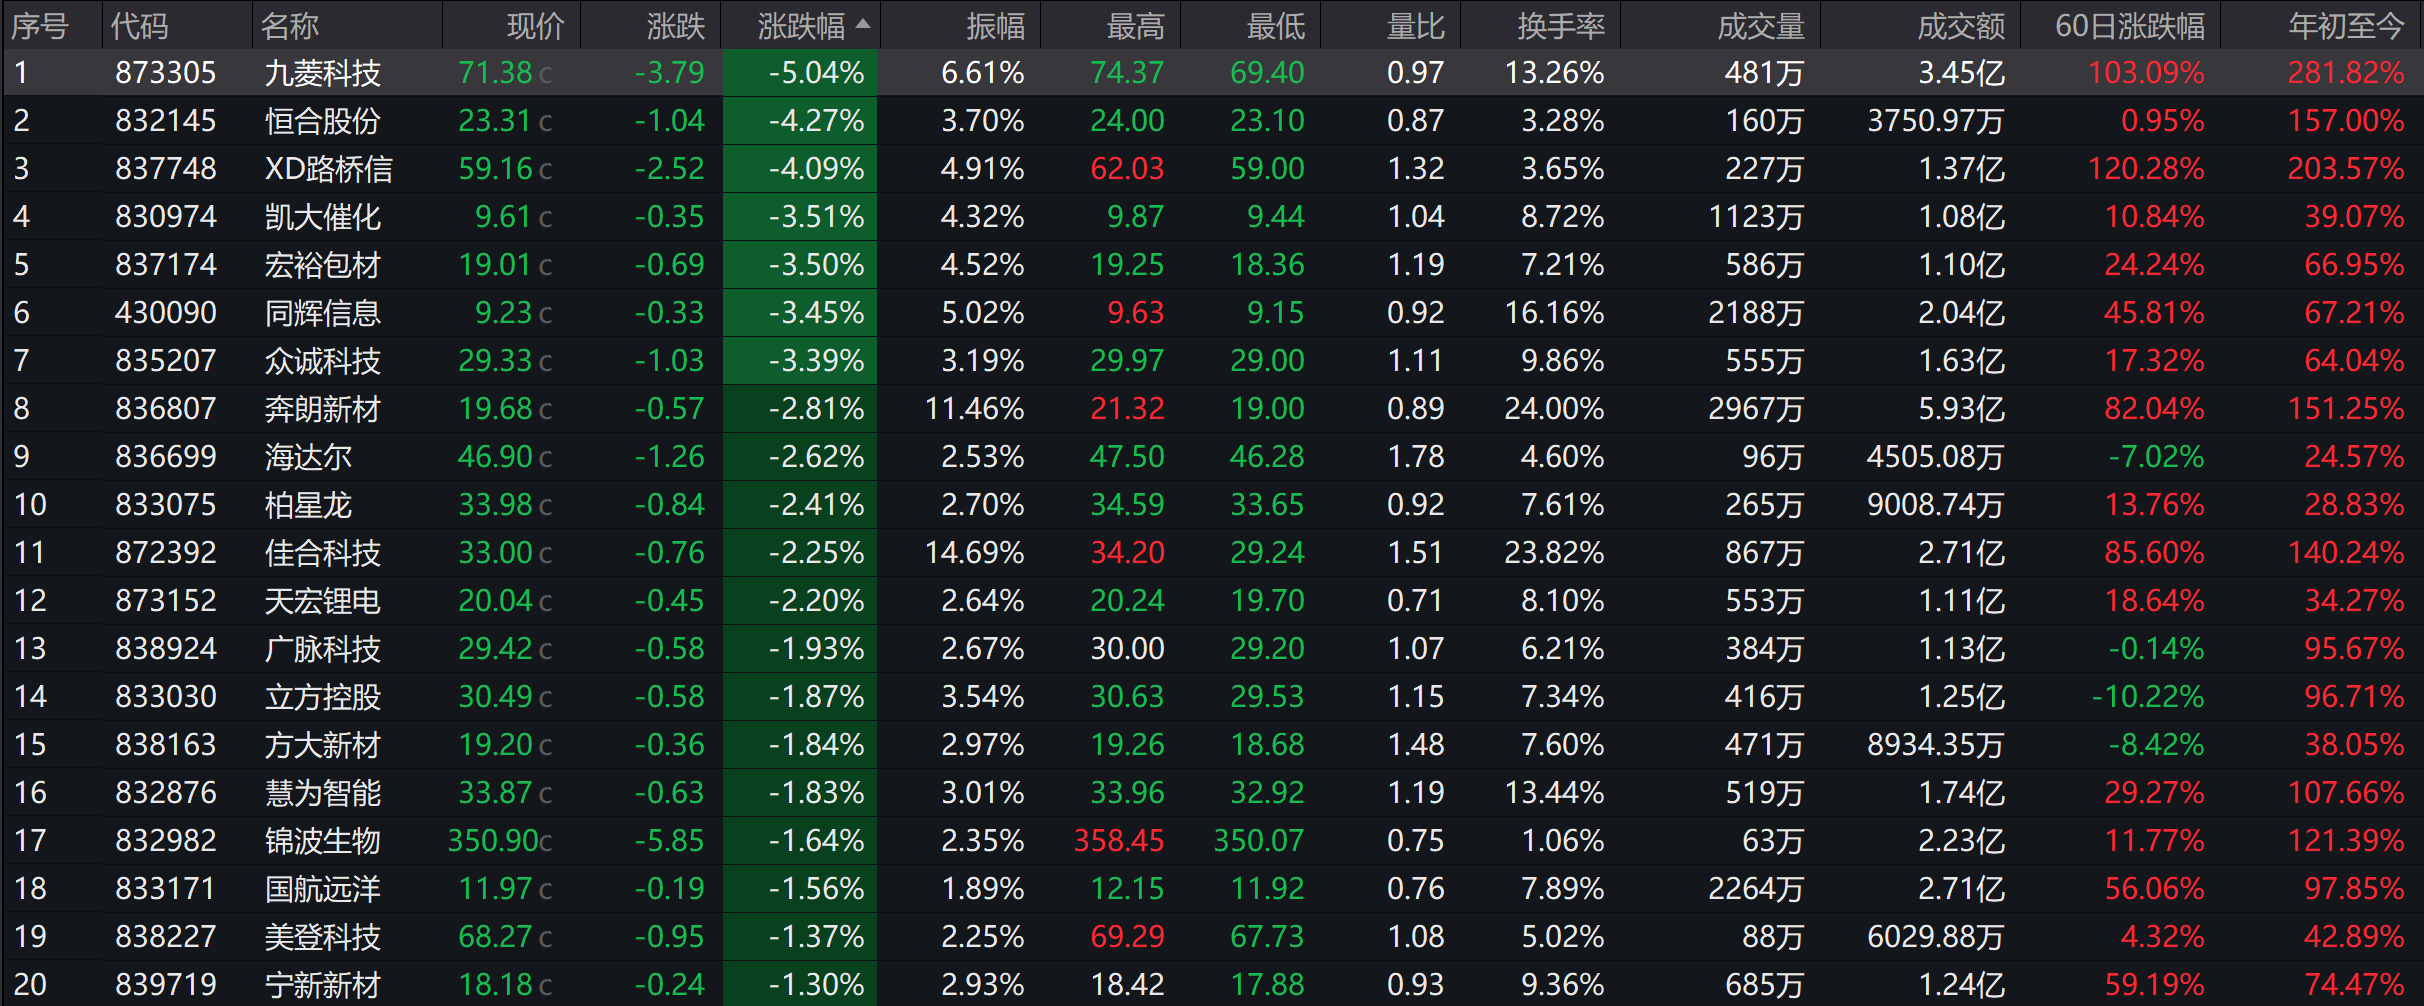
Task: Select the 众诚科技 name cell
Action: [323, 361]
